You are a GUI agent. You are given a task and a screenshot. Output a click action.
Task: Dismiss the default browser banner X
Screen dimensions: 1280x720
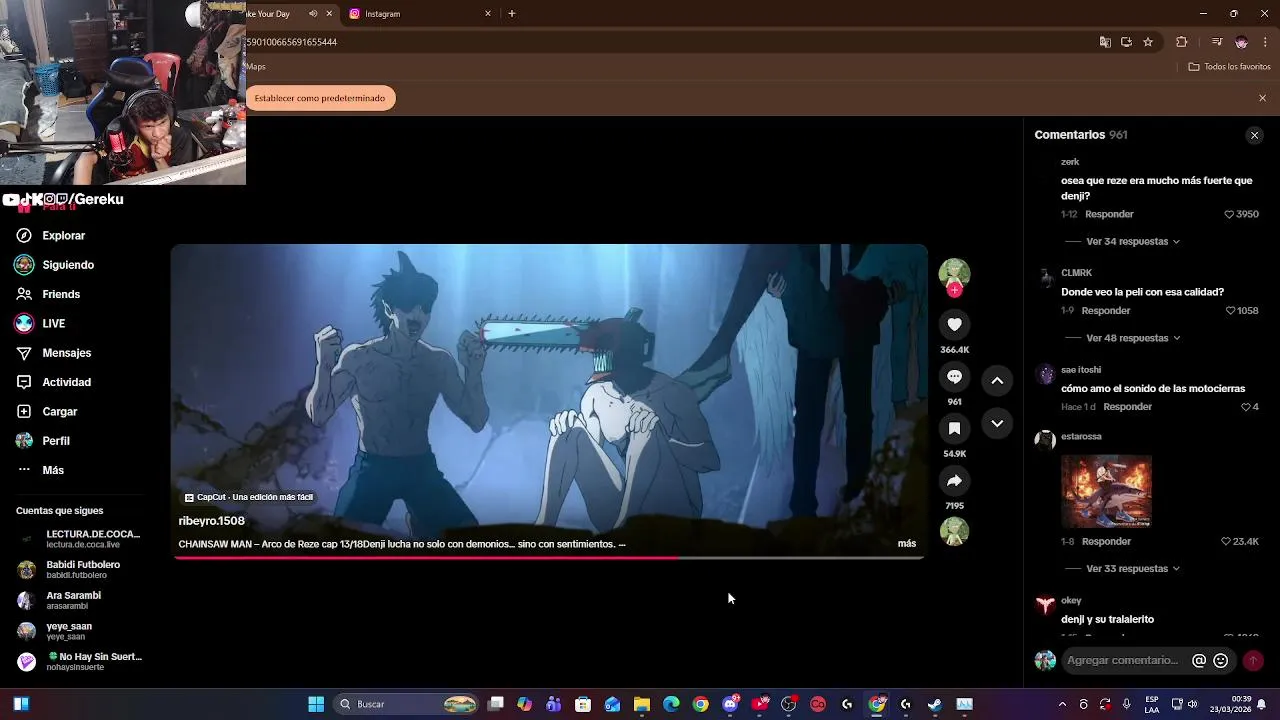point(1262,98)
